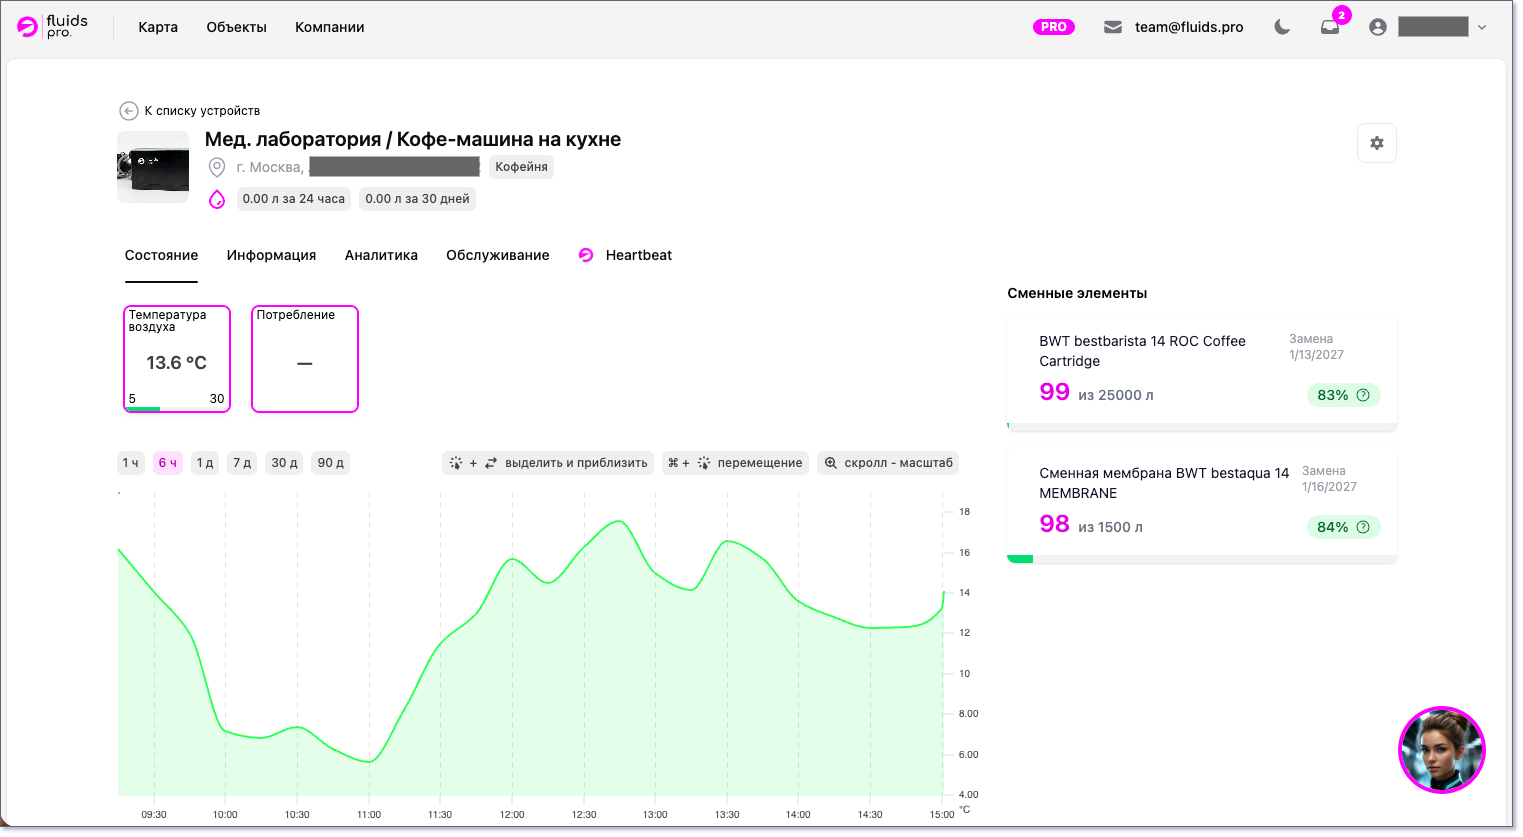Click перемещение hint chip
This screenshot has width=1523, height=837.
click(735, 463)
